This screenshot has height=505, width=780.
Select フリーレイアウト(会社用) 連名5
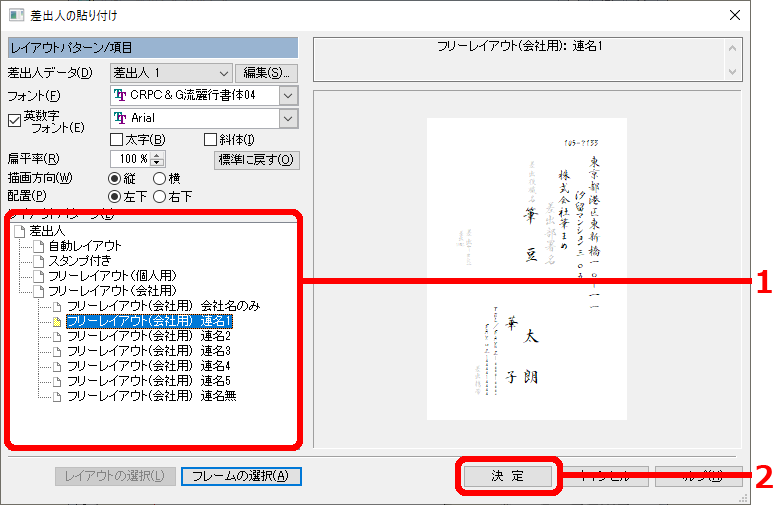(149, 381)
